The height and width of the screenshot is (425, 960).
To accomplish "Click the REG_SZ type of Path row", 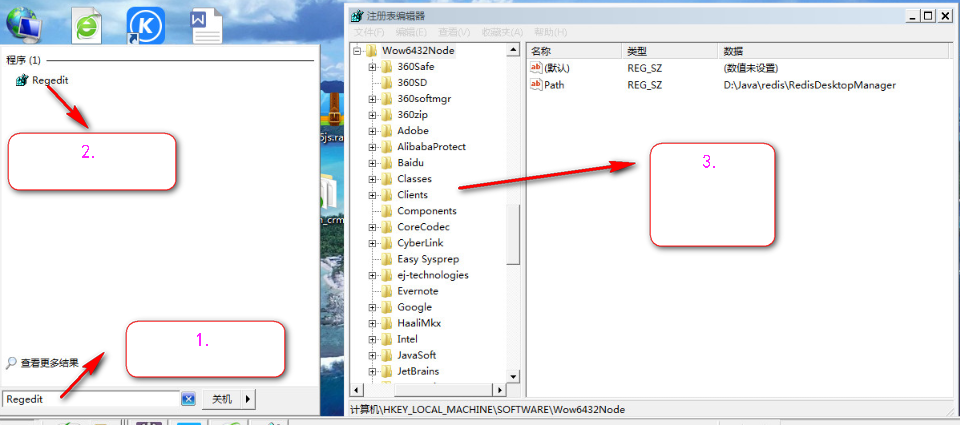I will (x=645, y=85).
